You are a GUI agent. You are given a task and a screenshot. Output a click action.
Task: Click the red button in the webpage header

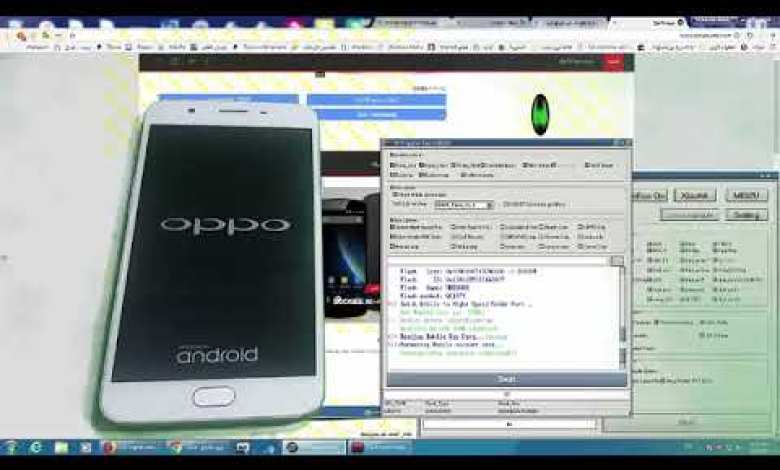tap(614, 62)
